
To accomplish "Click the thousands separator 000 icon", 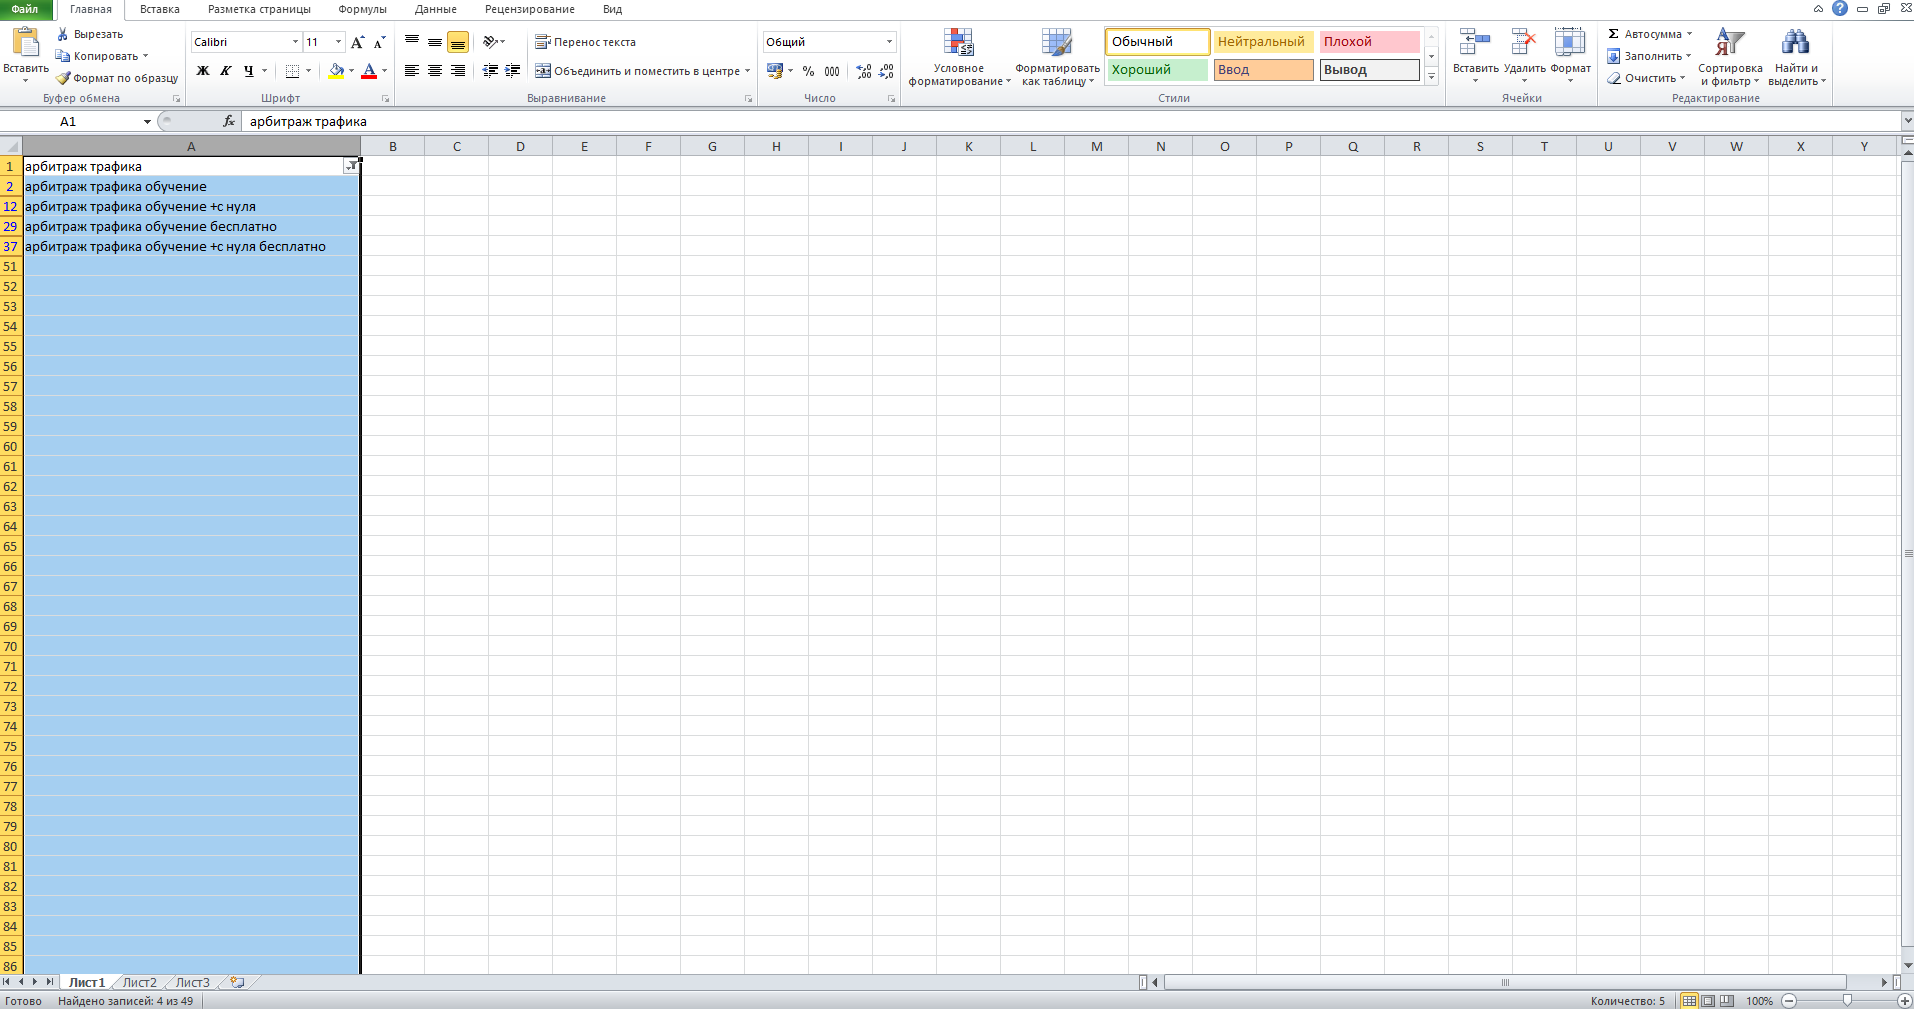I will pos(832,71).
